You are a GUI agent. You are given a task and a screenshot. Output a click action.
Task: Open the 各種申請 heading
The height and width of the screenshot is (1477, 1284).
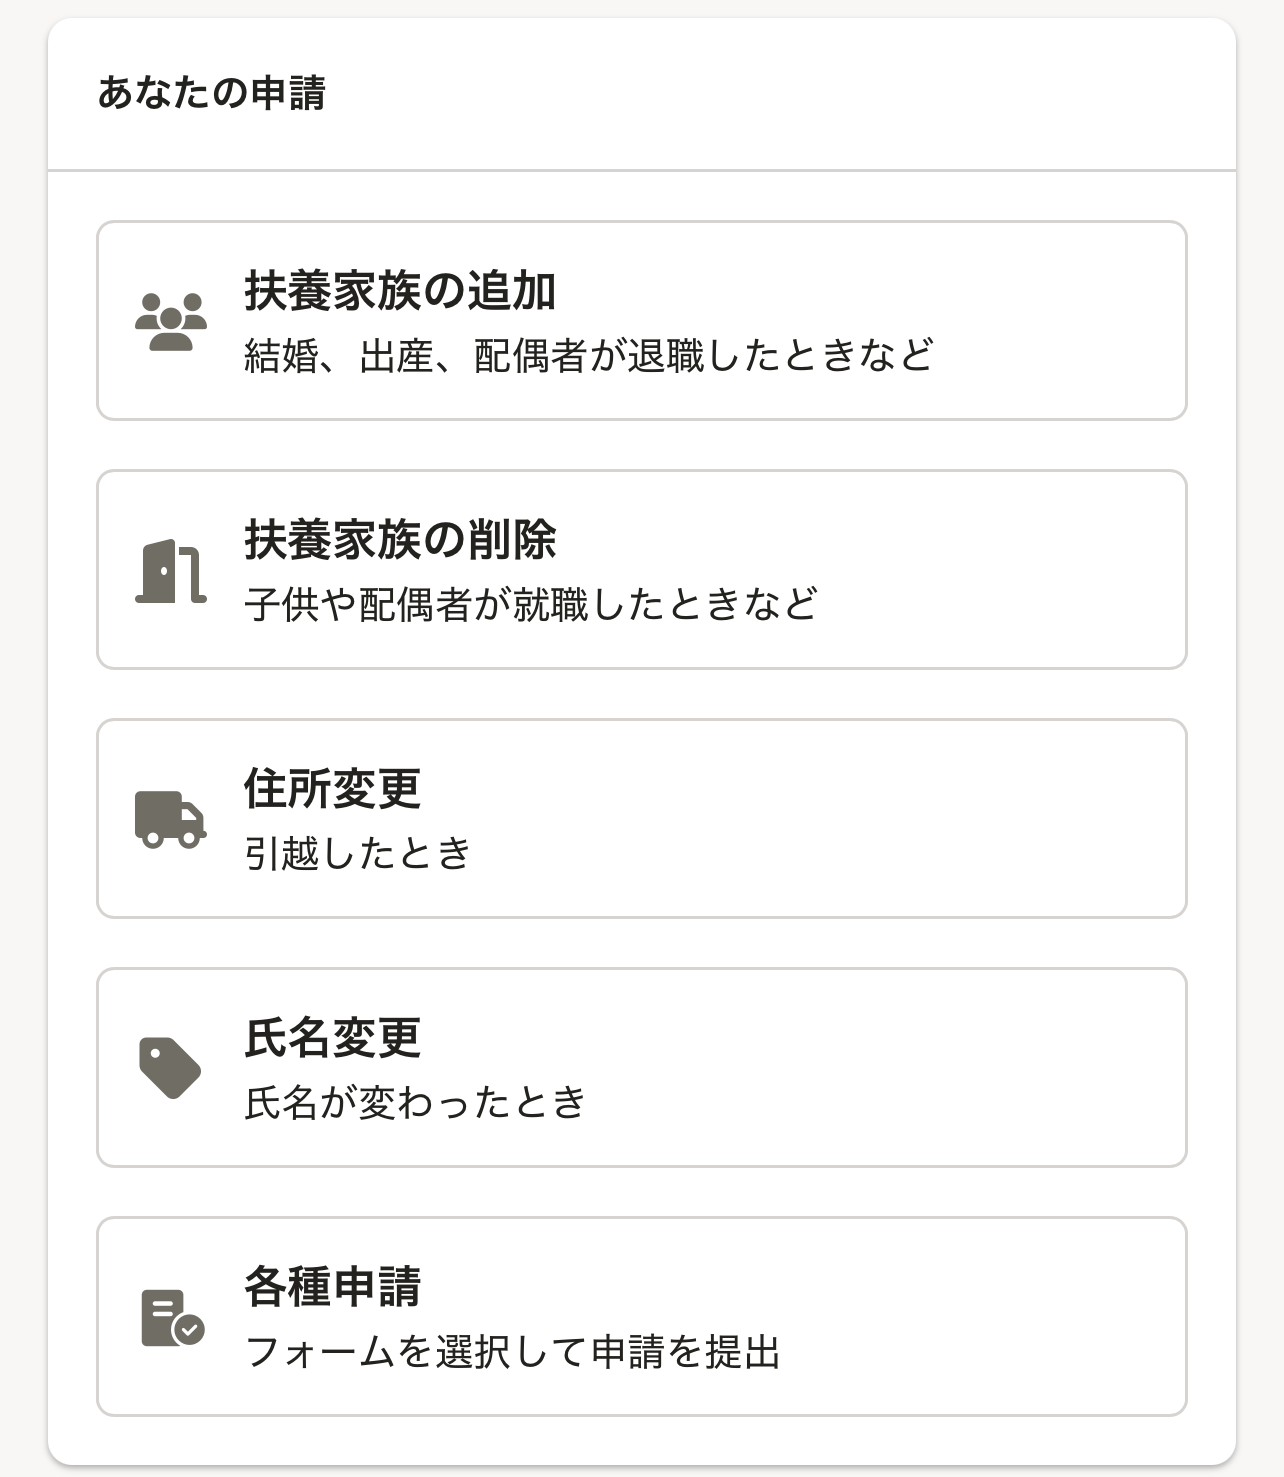(x=332, y=1287)
